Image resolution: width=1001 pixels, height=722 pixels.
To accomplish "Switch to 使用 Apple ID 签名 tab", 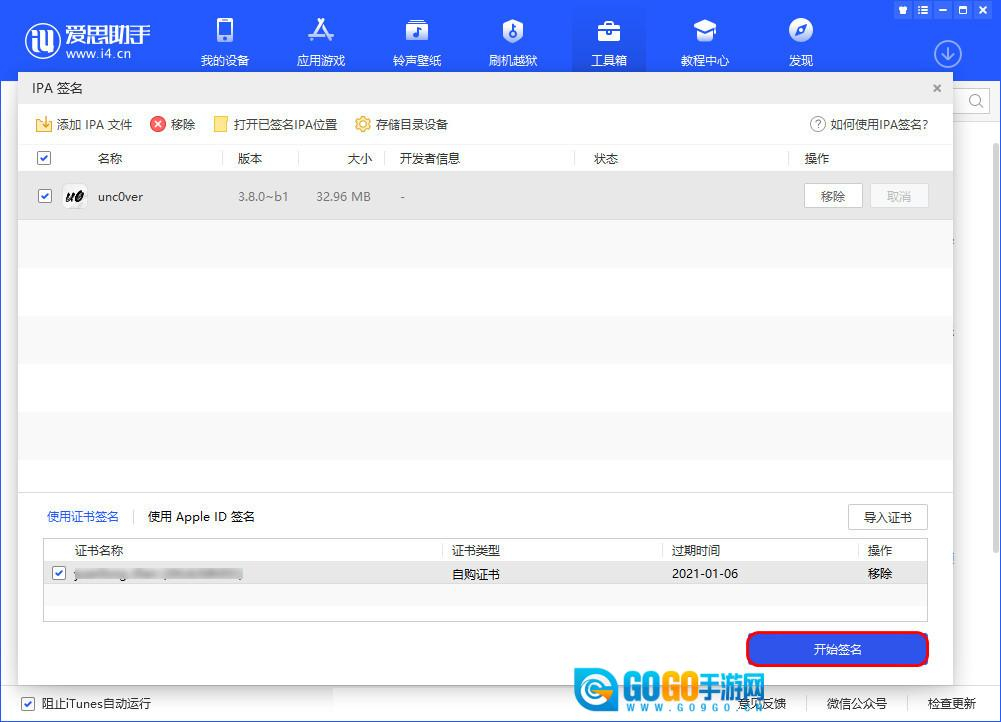I will (x=201, y=517).
